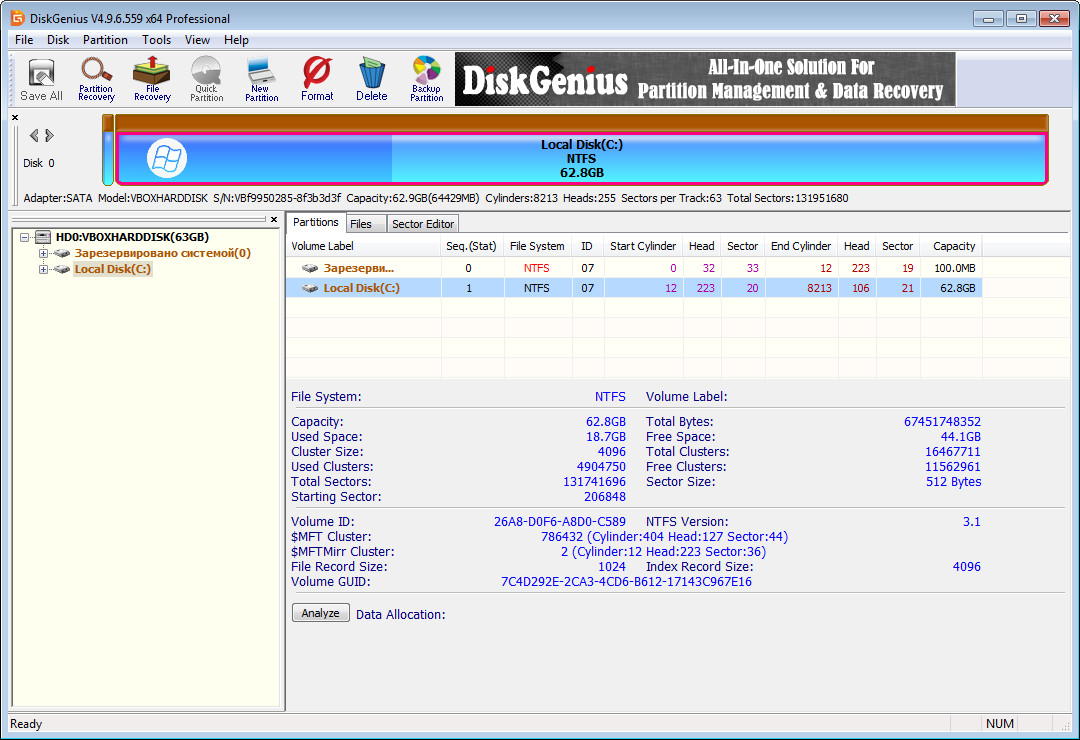Viewport: 1080px width, 740px height.
Task: Click the DiskGenius banner advertisement
Action: pos(705,79)
